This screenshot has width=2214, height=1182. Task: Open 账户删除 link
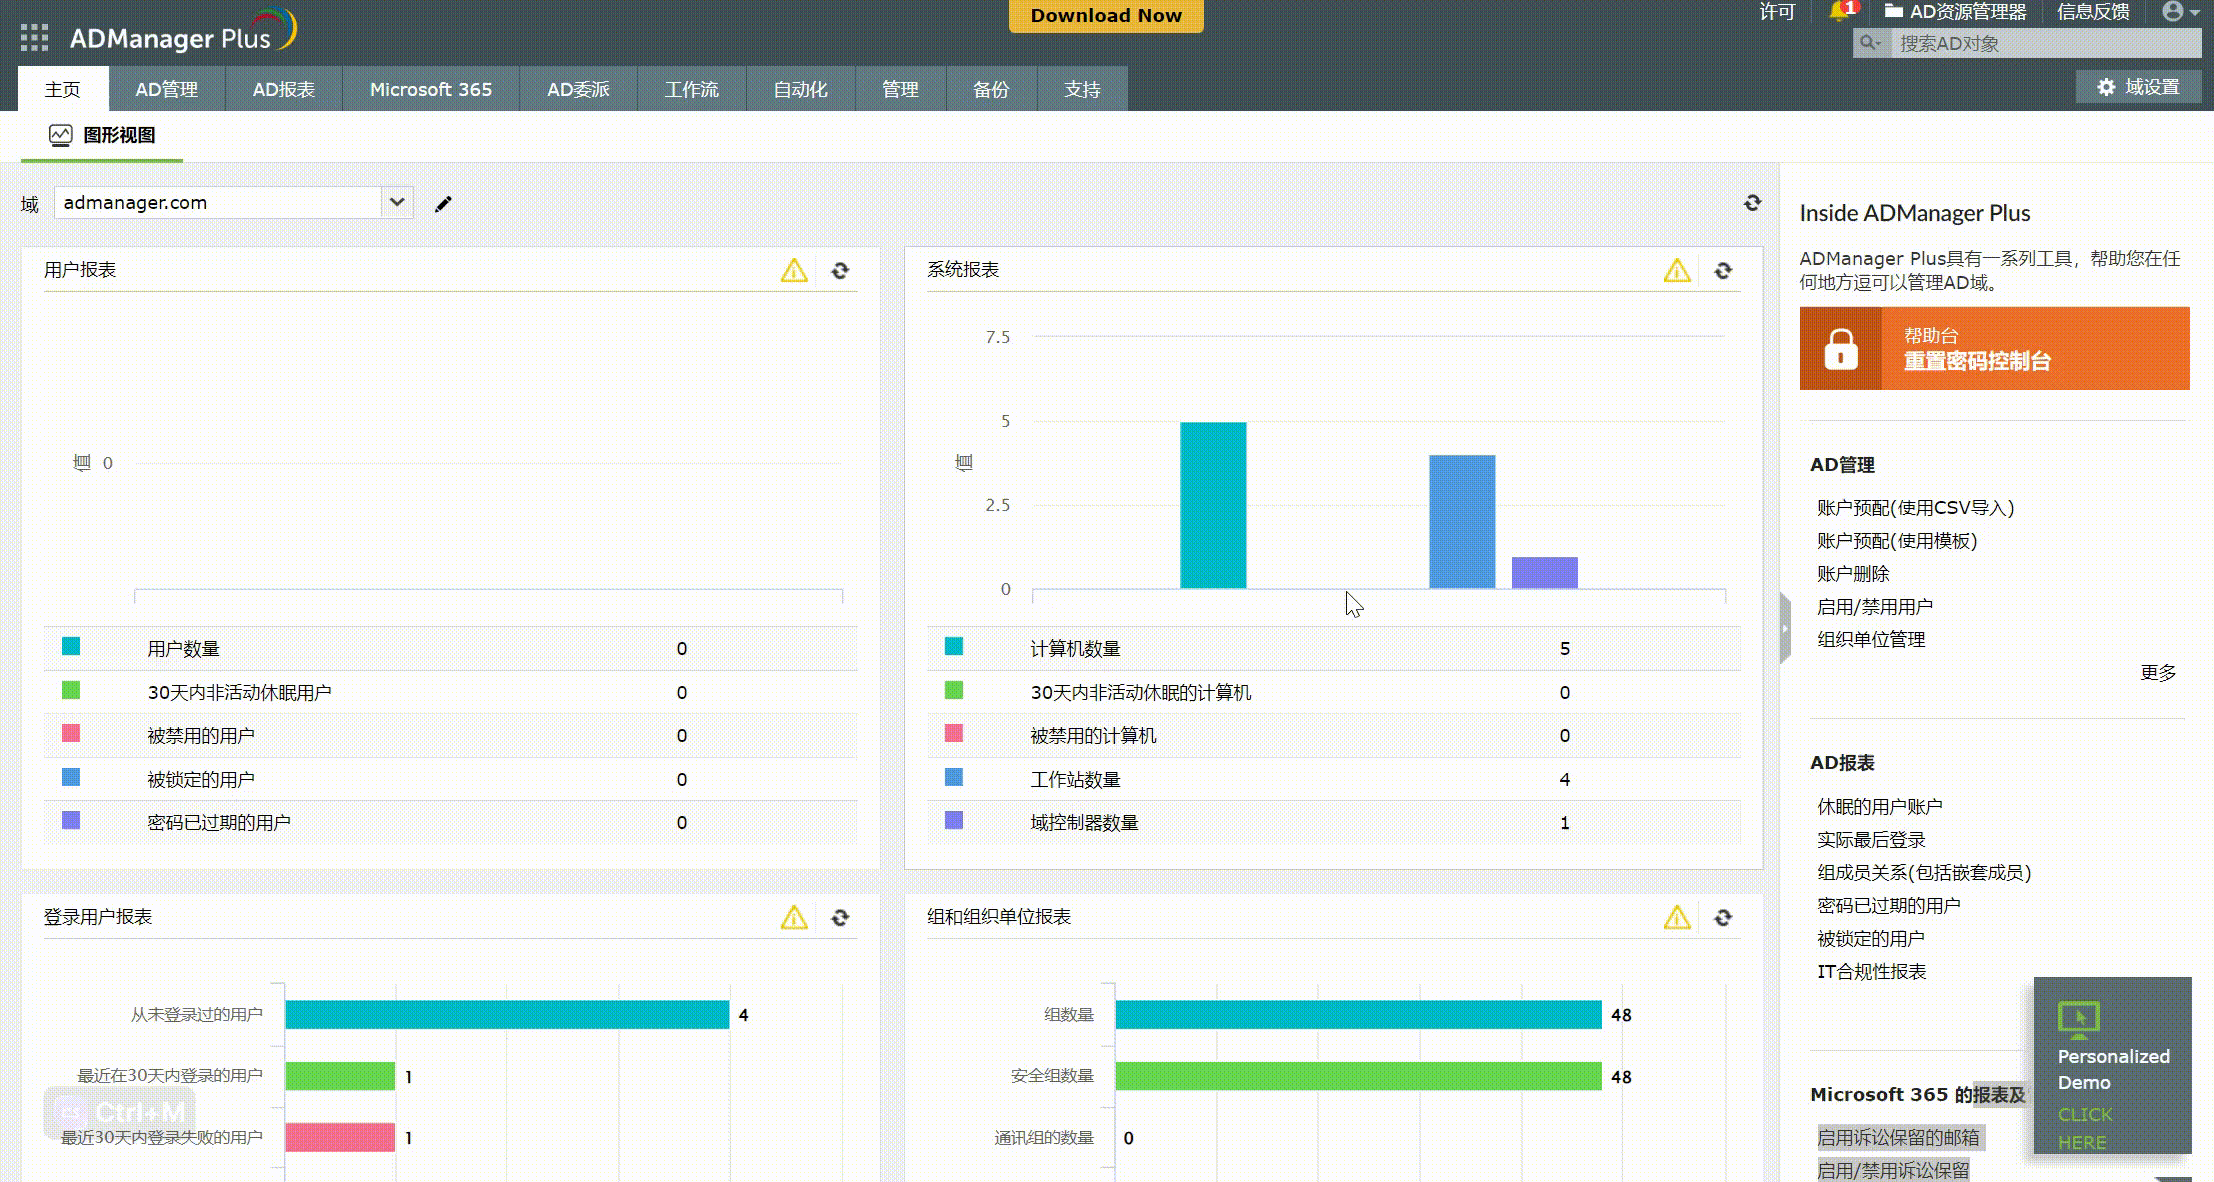[x=1853, y=574]
